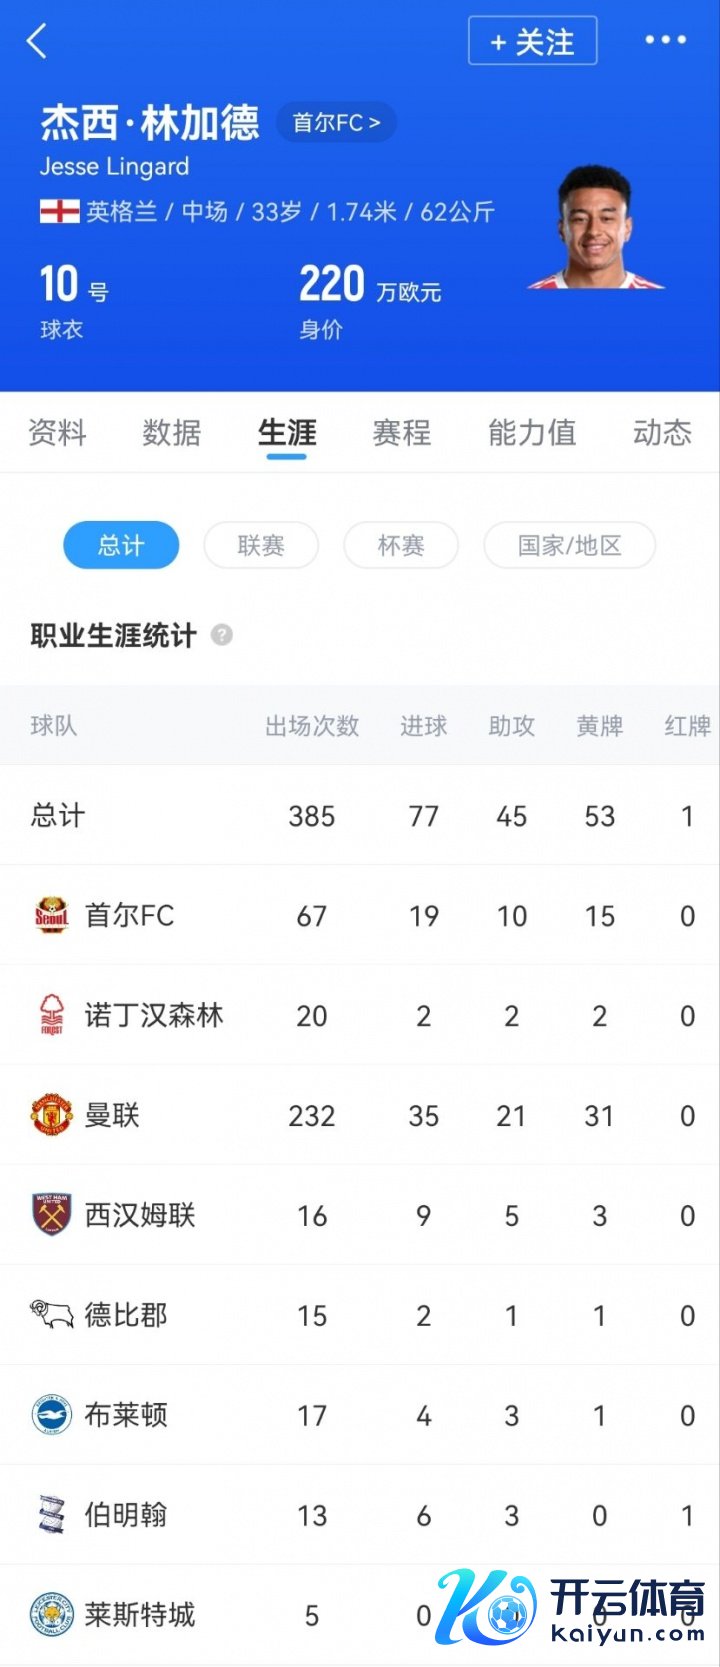Switch to the 能力值 tab

(532, 433)
